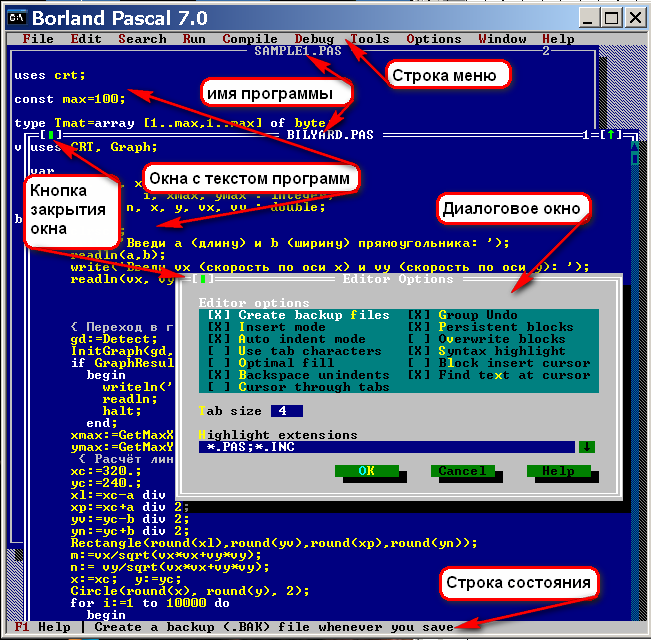This screenshot has height=640, width=651.
Task: Open the File menu
Action: pyautogui.click(x=38, y=39)
